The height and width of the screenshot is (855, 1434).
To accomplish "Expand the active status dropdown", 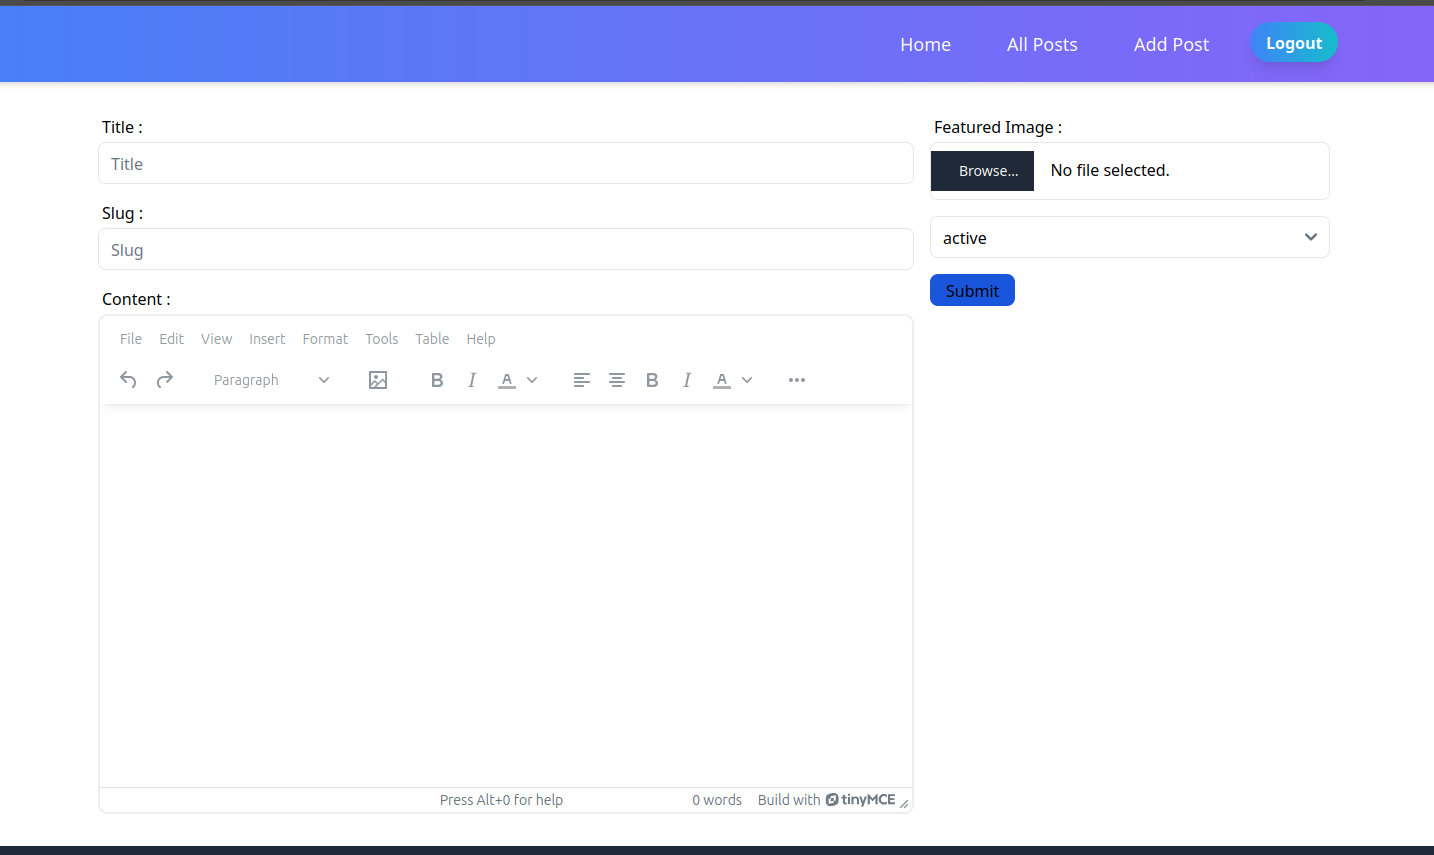I will (1129, 238).
